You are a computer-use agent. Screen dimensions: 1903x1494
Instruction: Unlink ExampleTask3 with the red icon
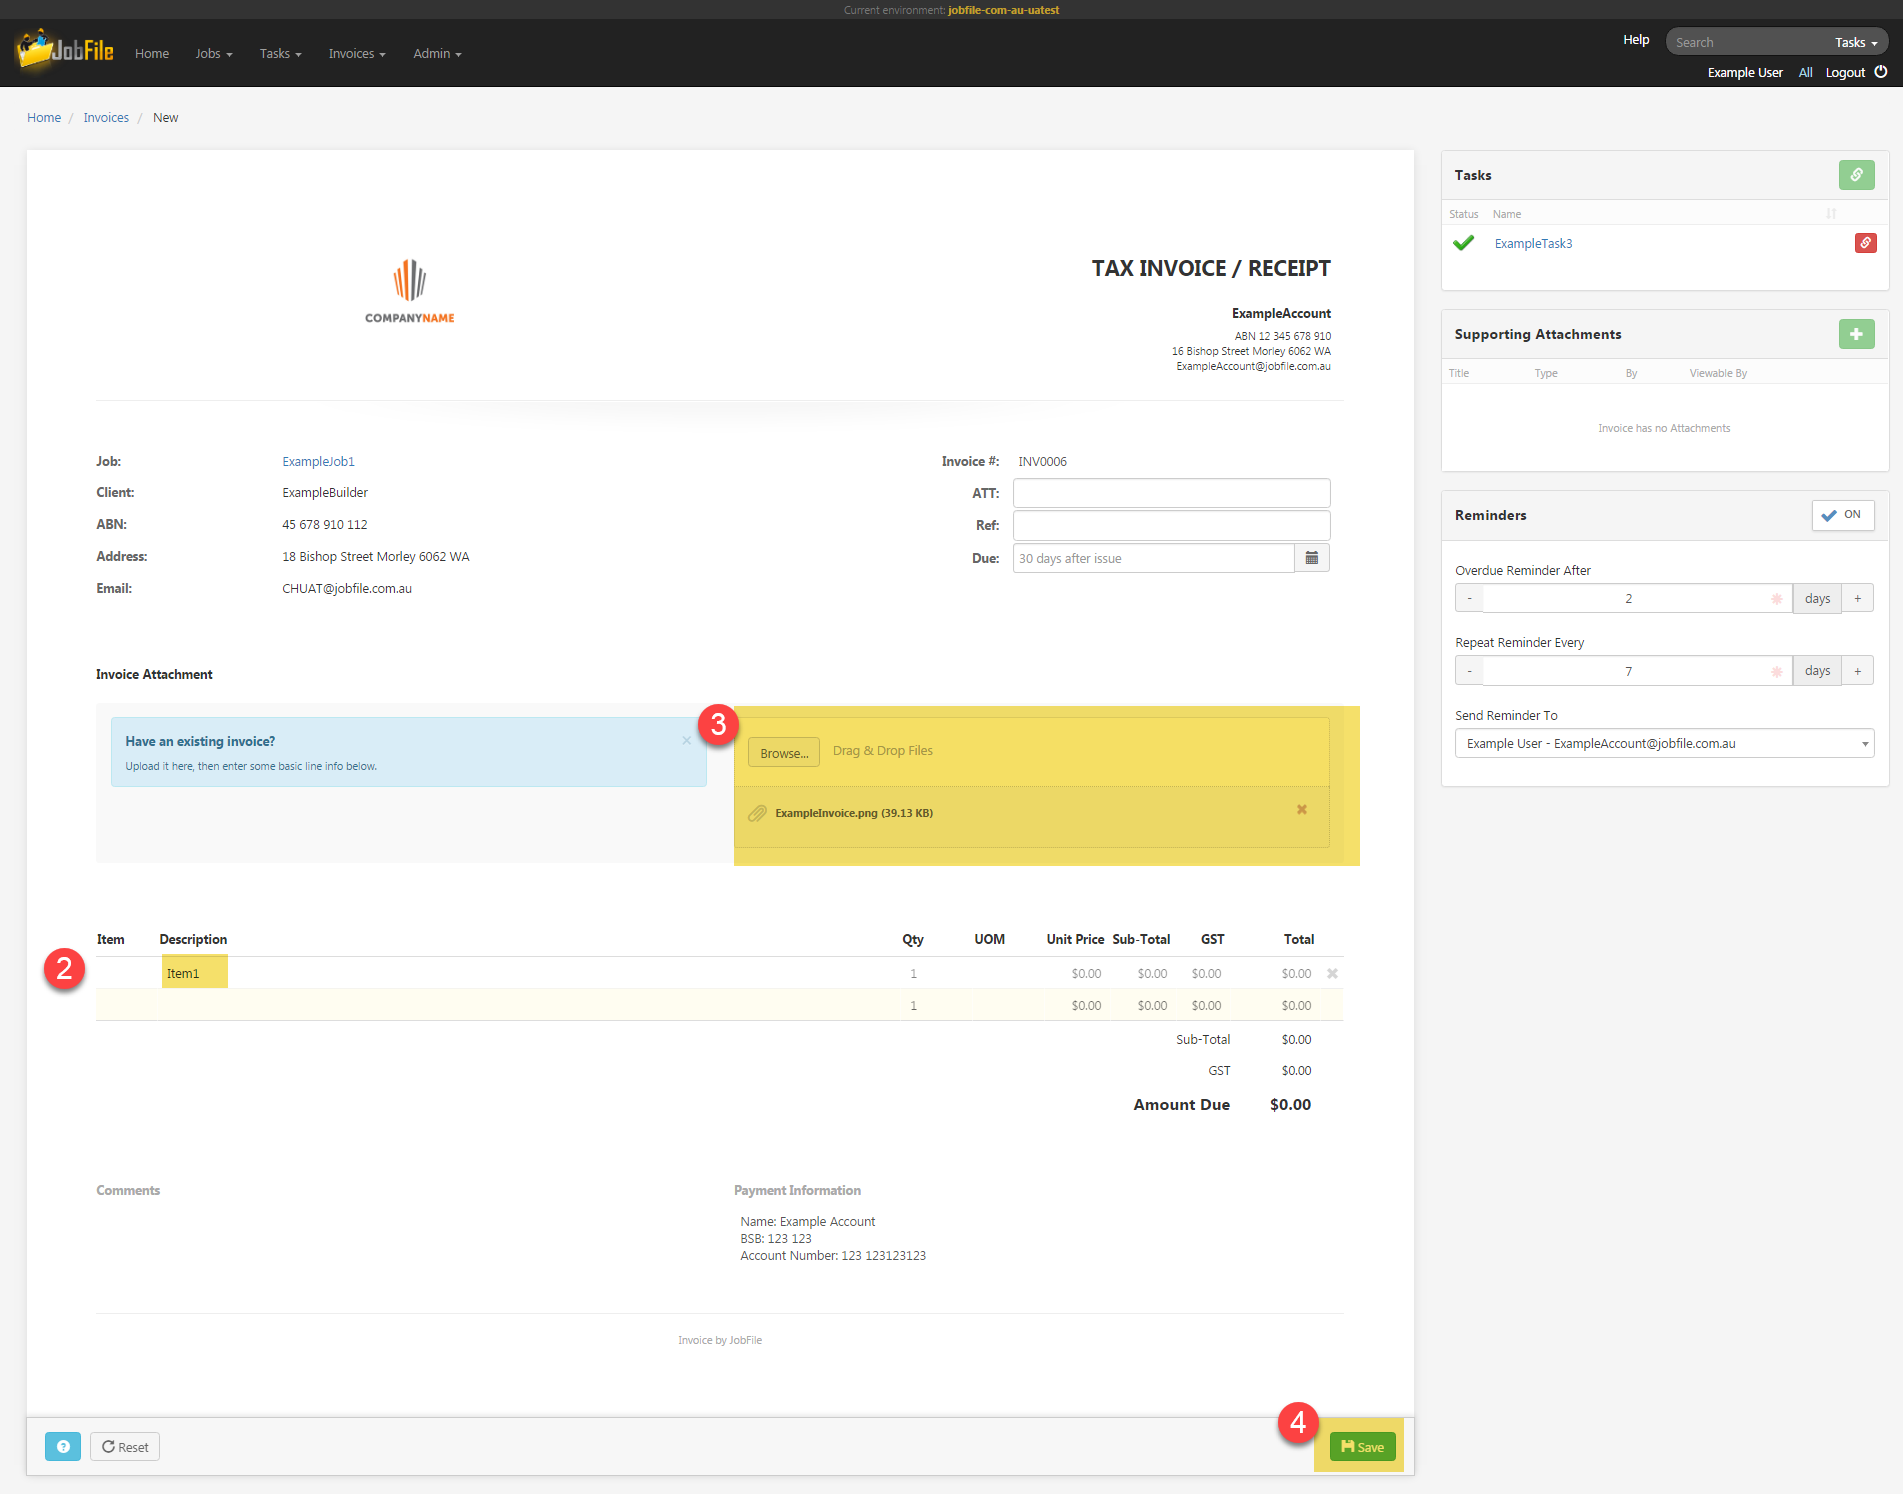(x=1865, y=243)
